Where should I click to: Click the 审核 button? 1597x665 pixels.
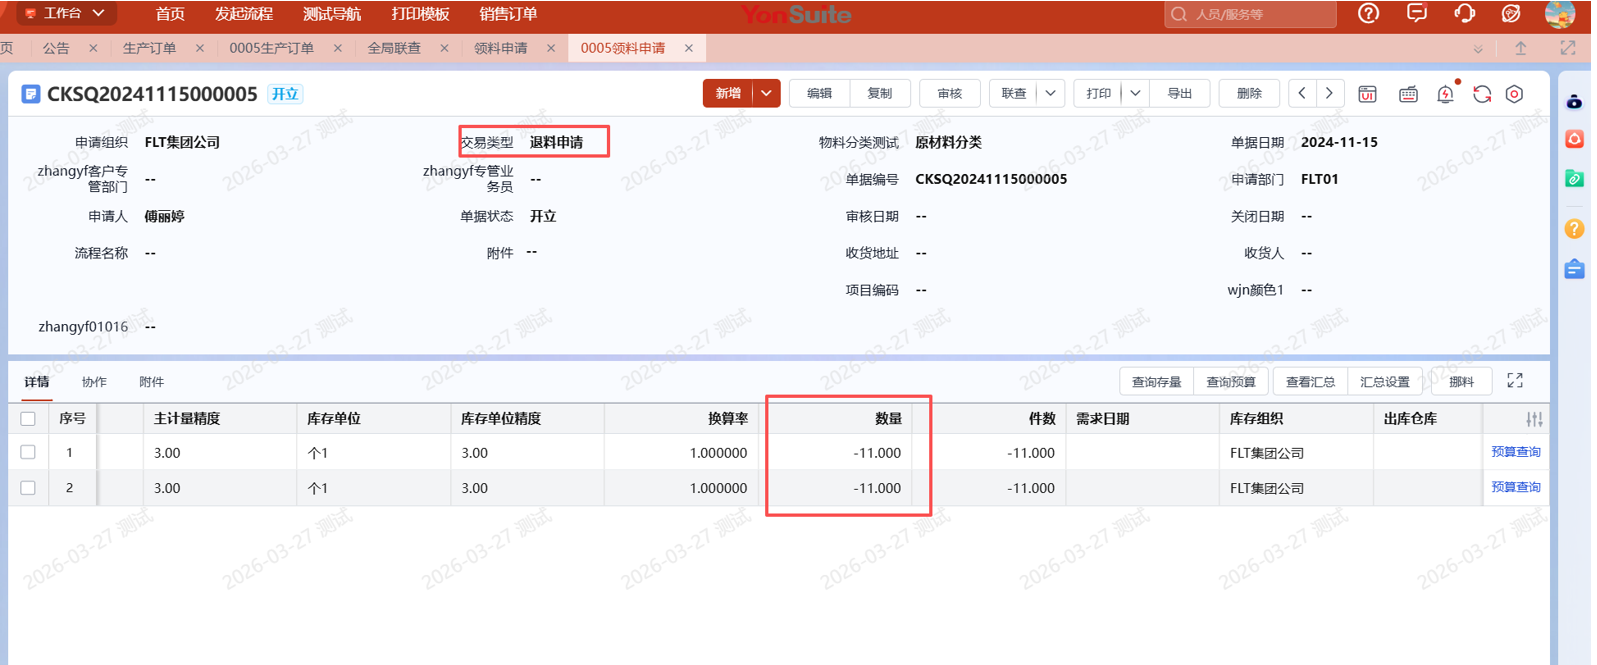(949, 93)
